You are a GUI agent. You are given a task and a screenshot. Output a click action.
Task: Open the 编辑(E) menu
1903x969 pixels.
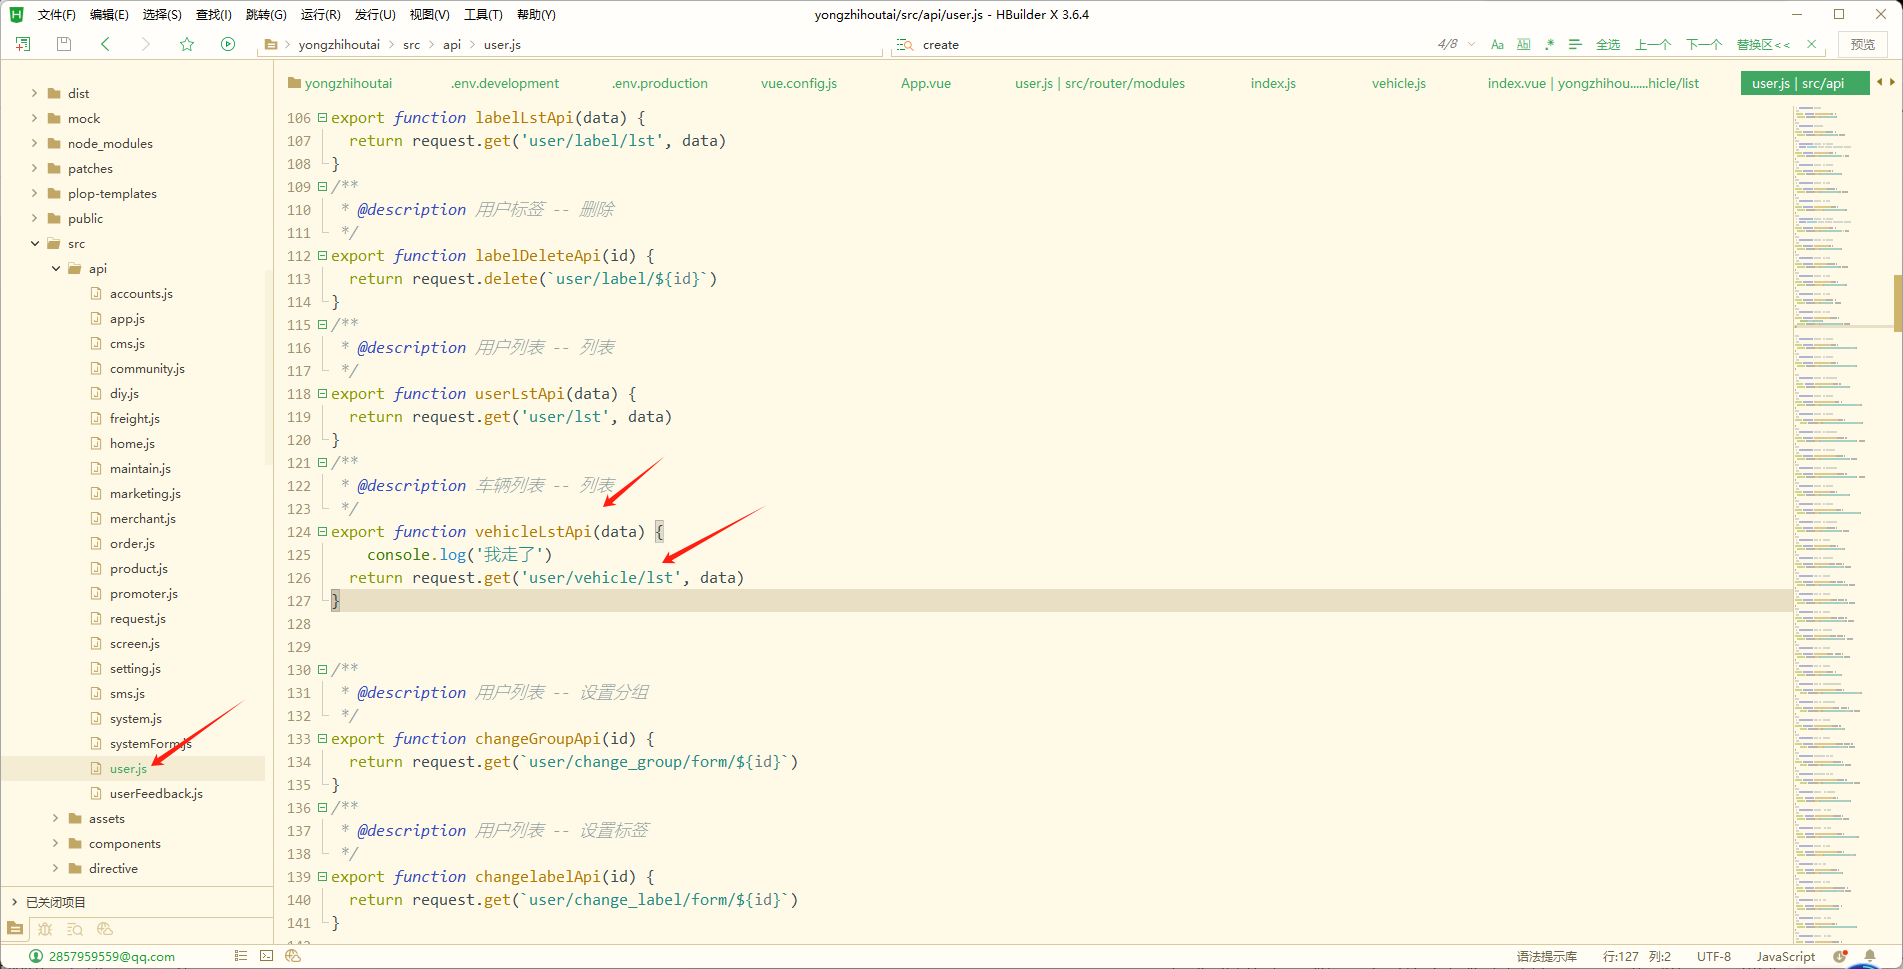coord(109,14)
